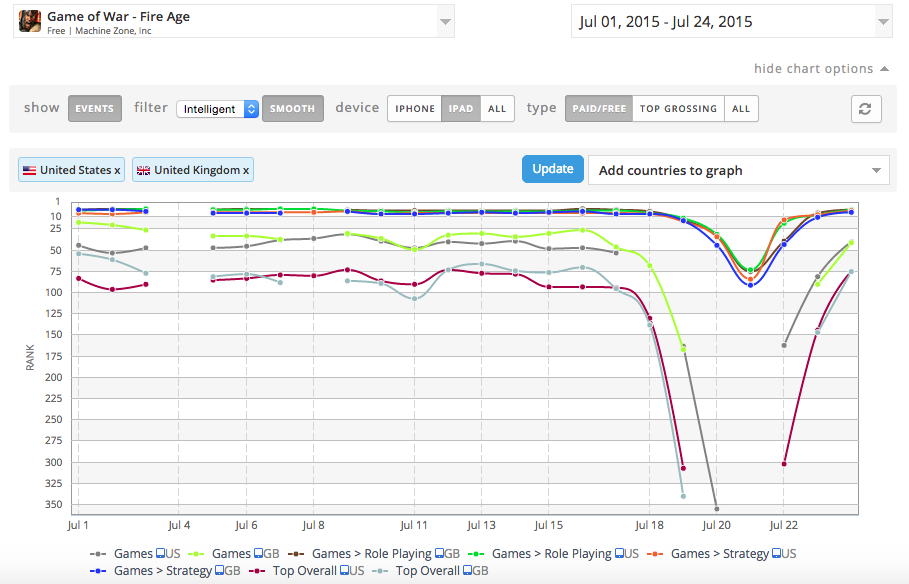Viewport: 909px width, 584px height.
Task: Open the date range dropdown
Action: 731,21
